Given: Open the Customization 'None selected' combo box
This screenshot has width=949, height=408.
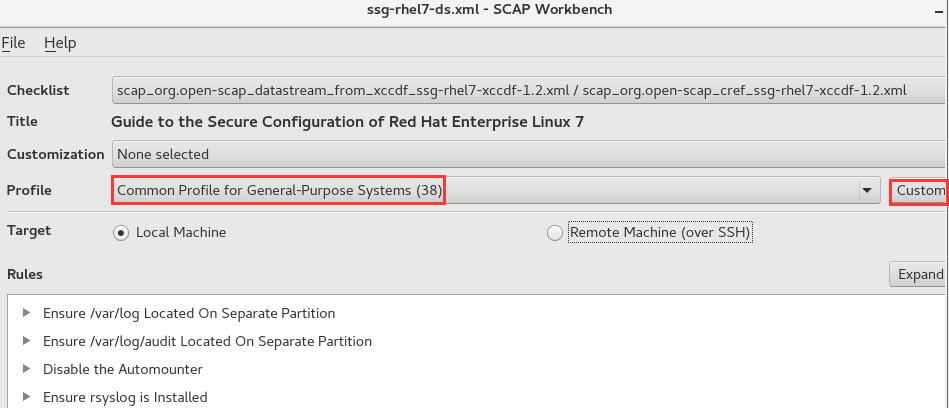Looking at the screenshot, I should [x=528, y=154].
